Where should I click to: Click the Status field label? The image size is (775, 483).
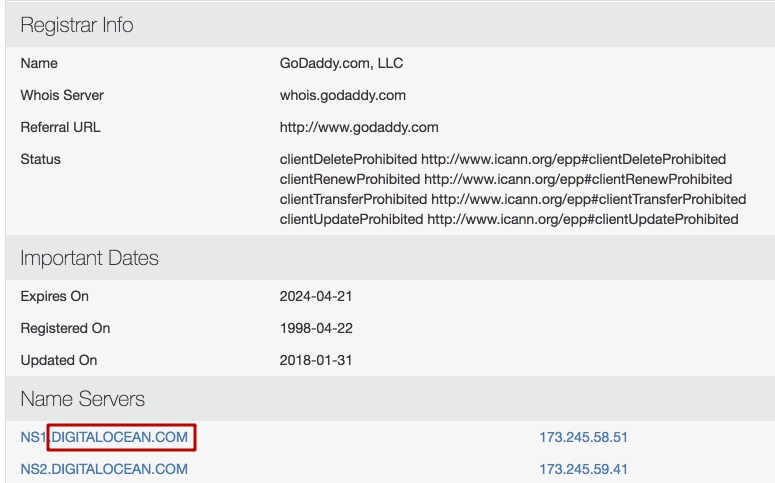(41, 159)
